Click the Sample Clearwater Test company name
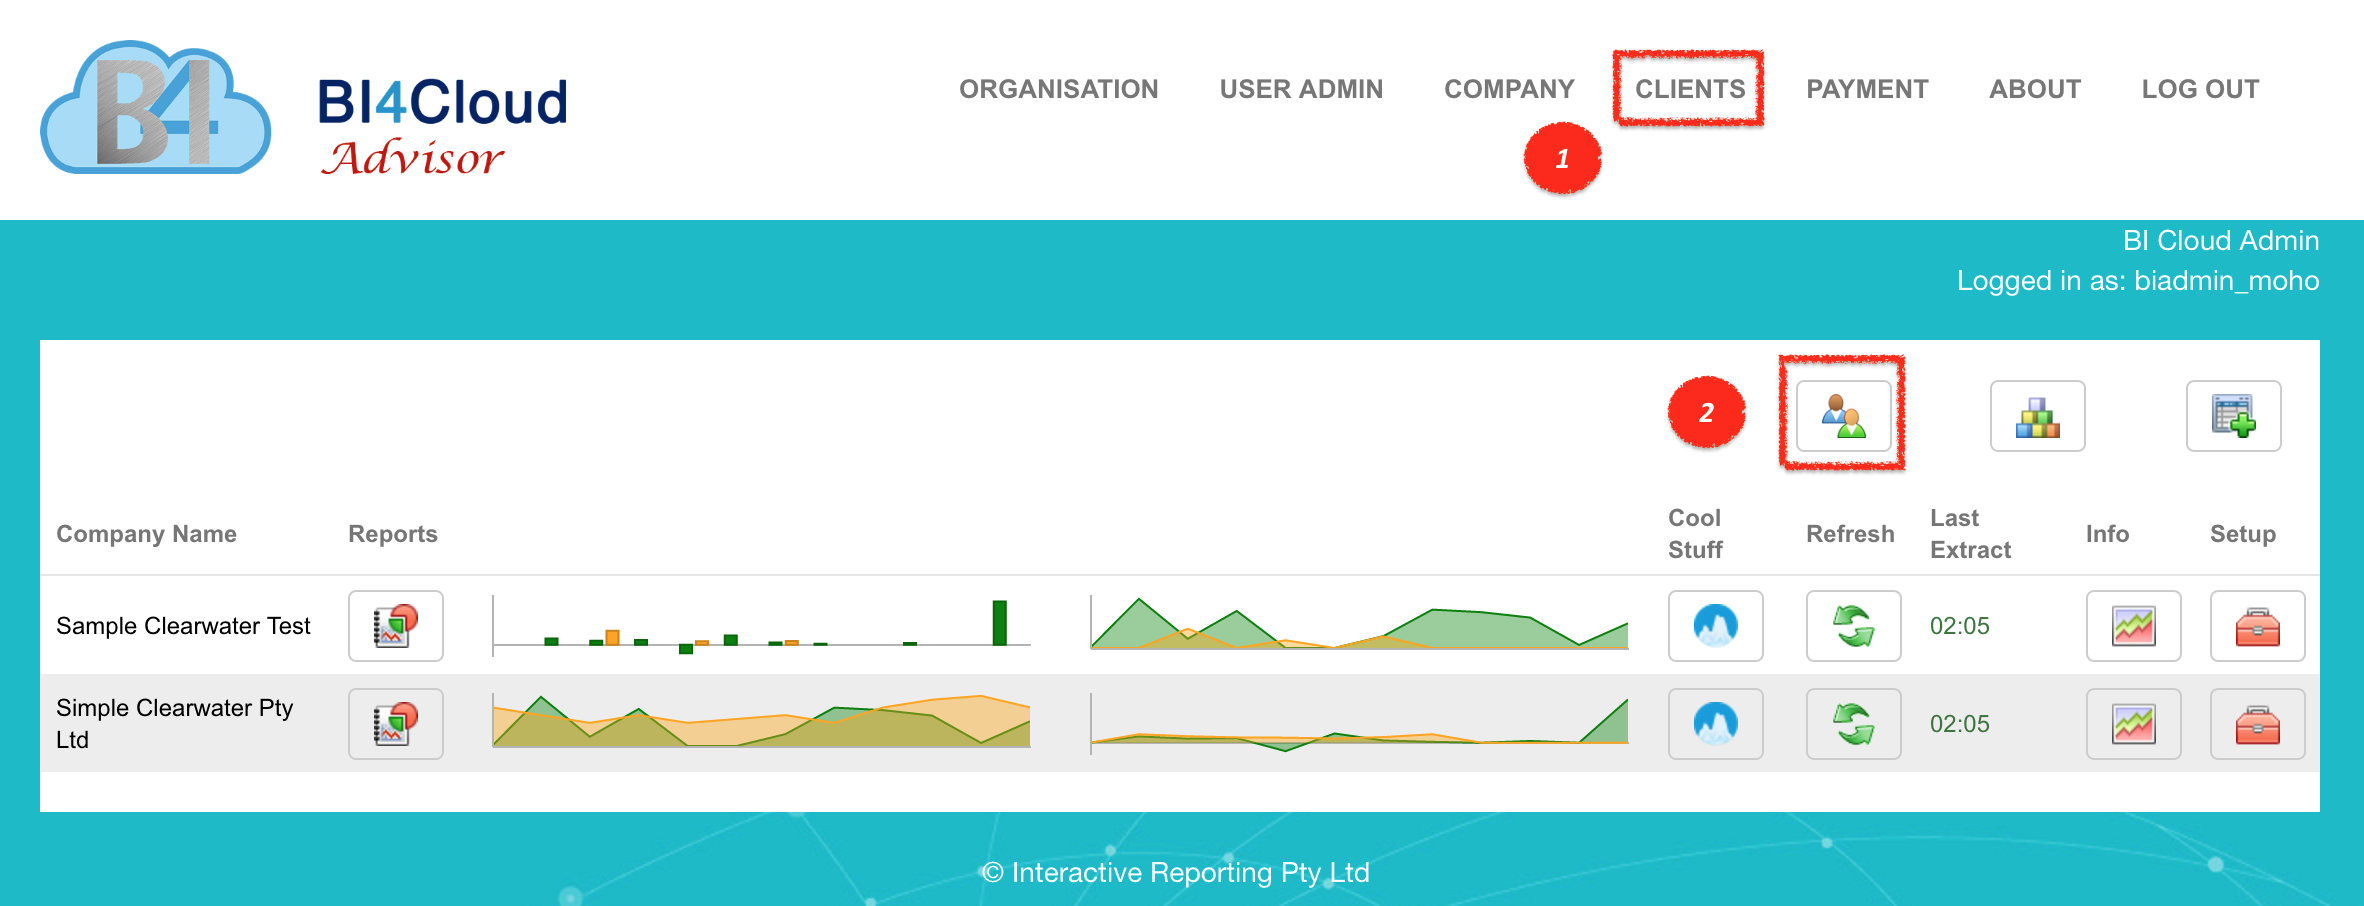The width and height of the screenshot is (2364, 906). pyautogui.click(x=183, y=626)
